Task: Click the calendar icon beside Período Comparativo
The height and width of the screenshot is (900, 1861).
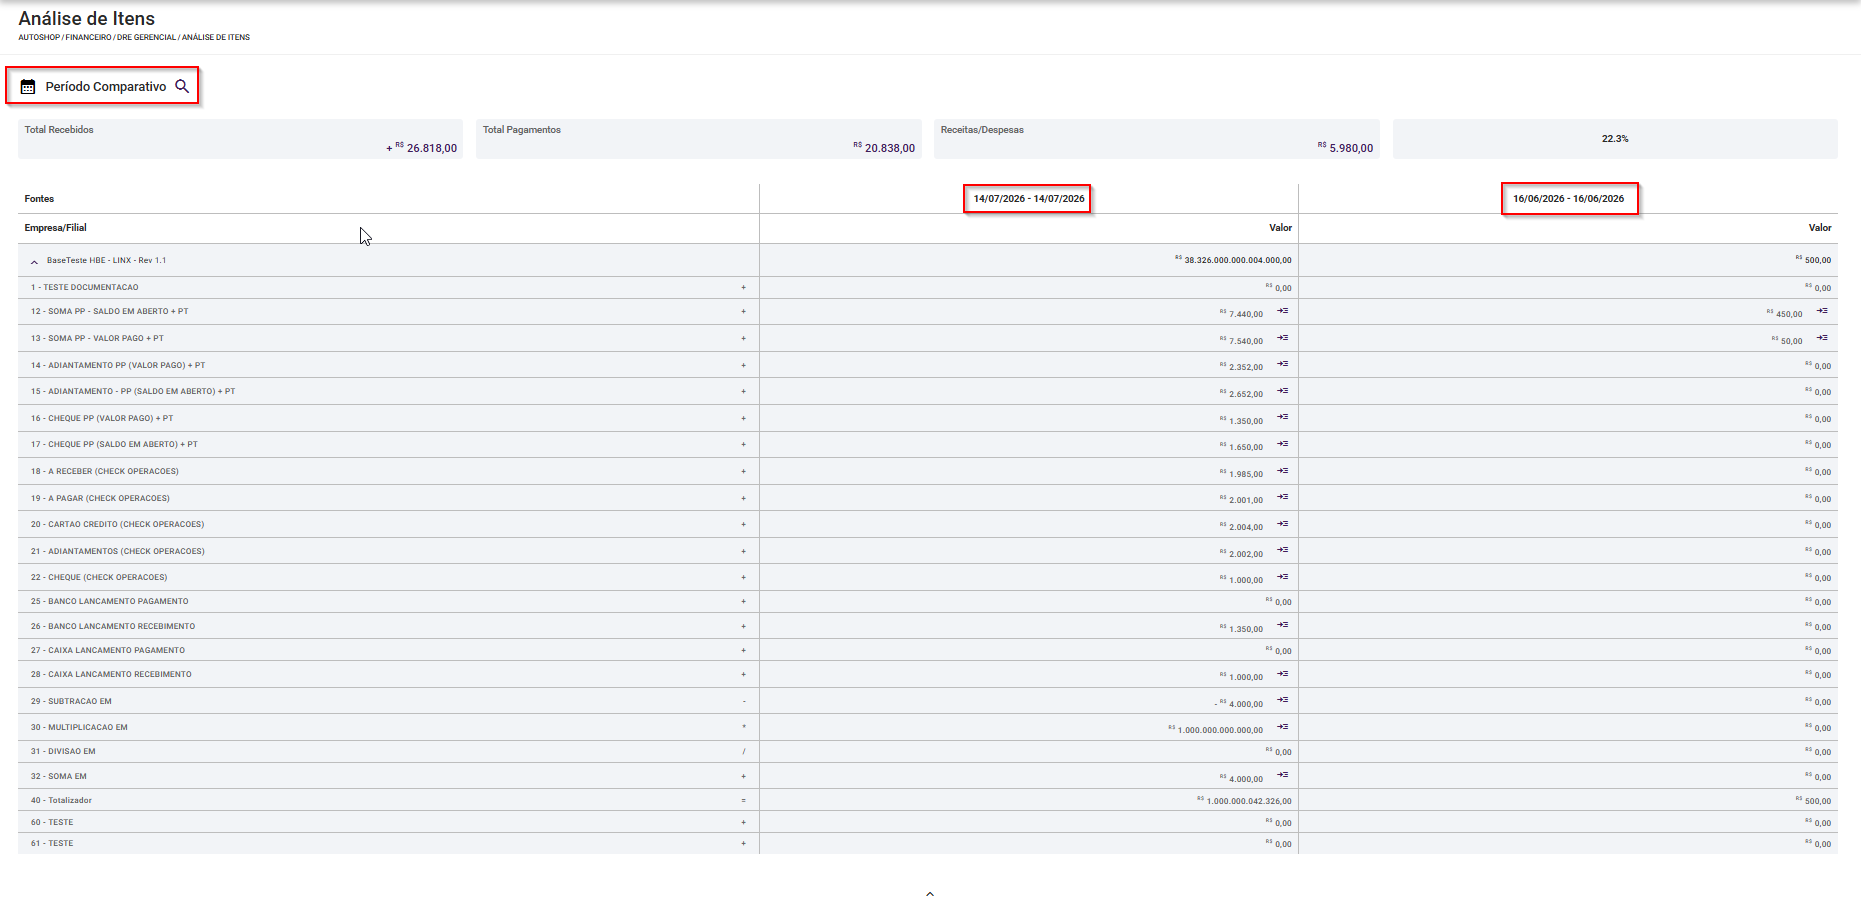Action: (x=28, y=87)
